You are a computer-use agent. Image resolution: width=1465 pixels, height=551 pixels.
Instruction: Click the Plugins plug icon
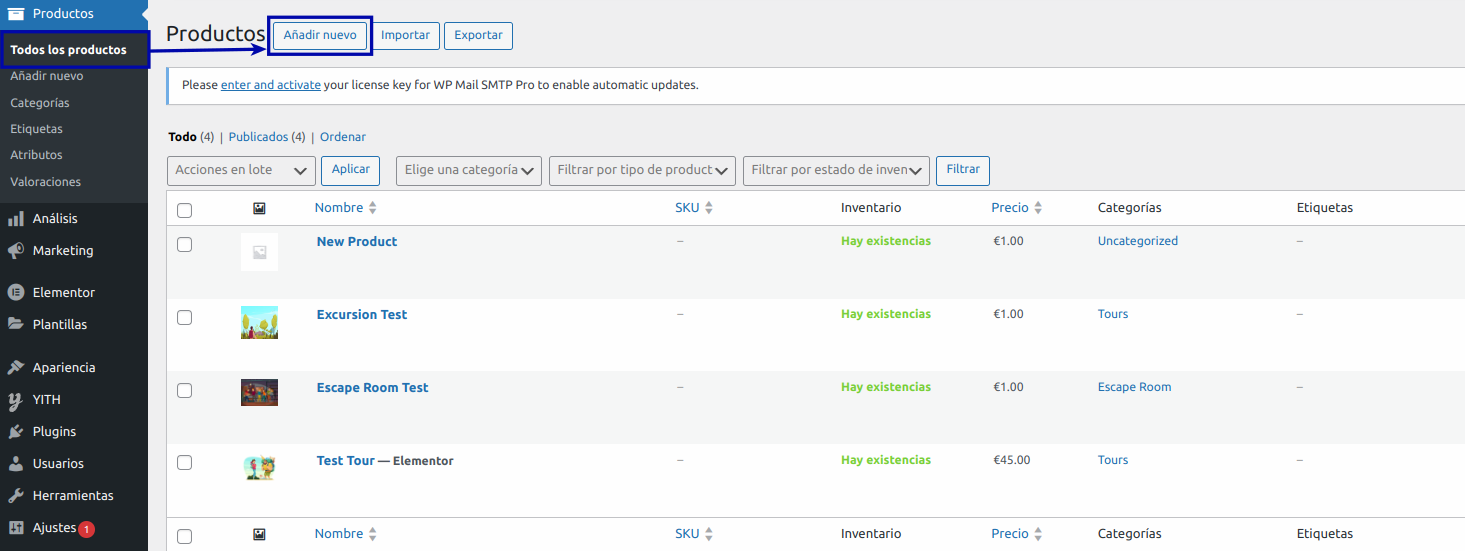click(16, 432)
